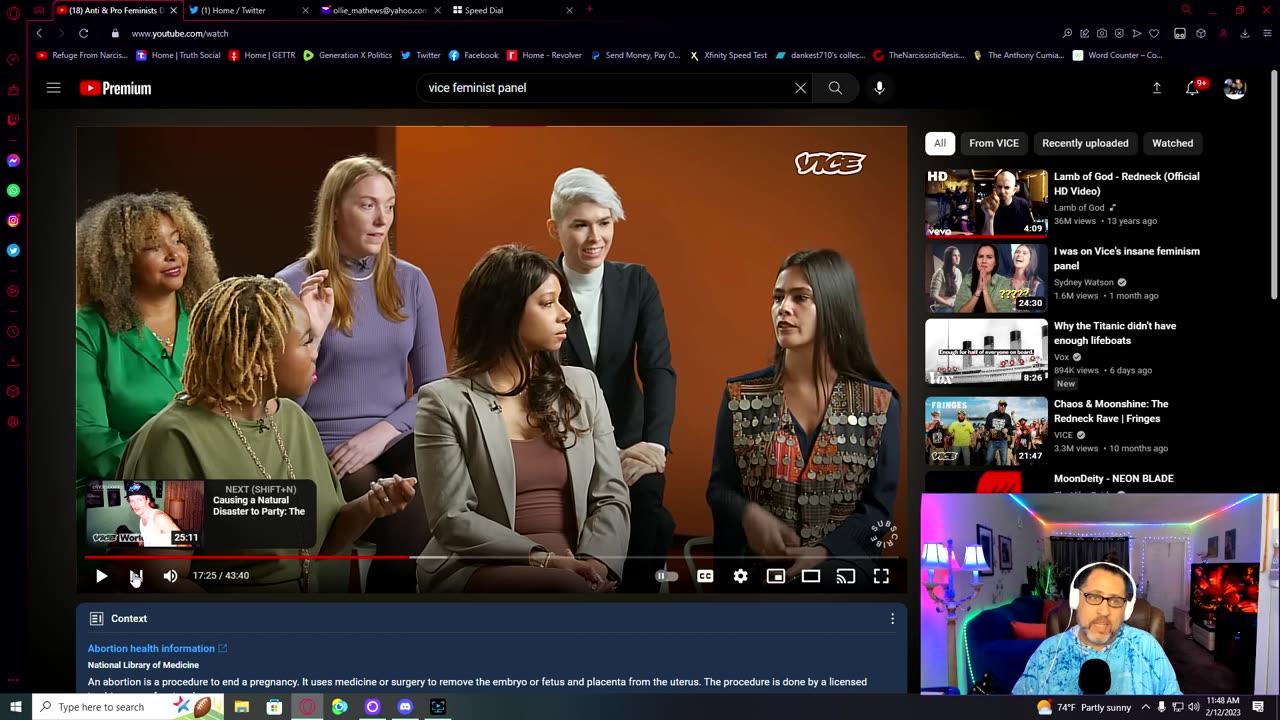Open the YouTube upload/create button
This screenshot has height=720, width=1280.
(x=1156, y=88)
